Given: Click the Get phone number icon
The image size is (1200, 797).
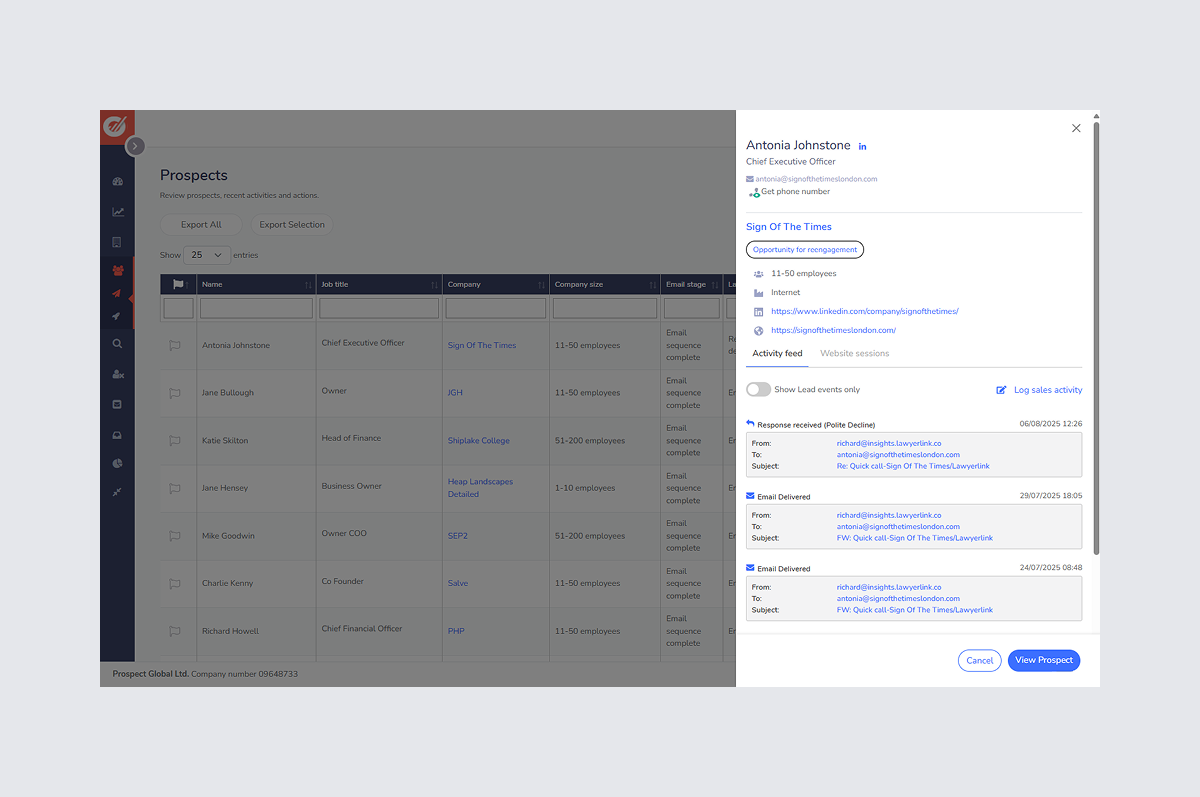Looking at the screenshot, I should [754, 192].
